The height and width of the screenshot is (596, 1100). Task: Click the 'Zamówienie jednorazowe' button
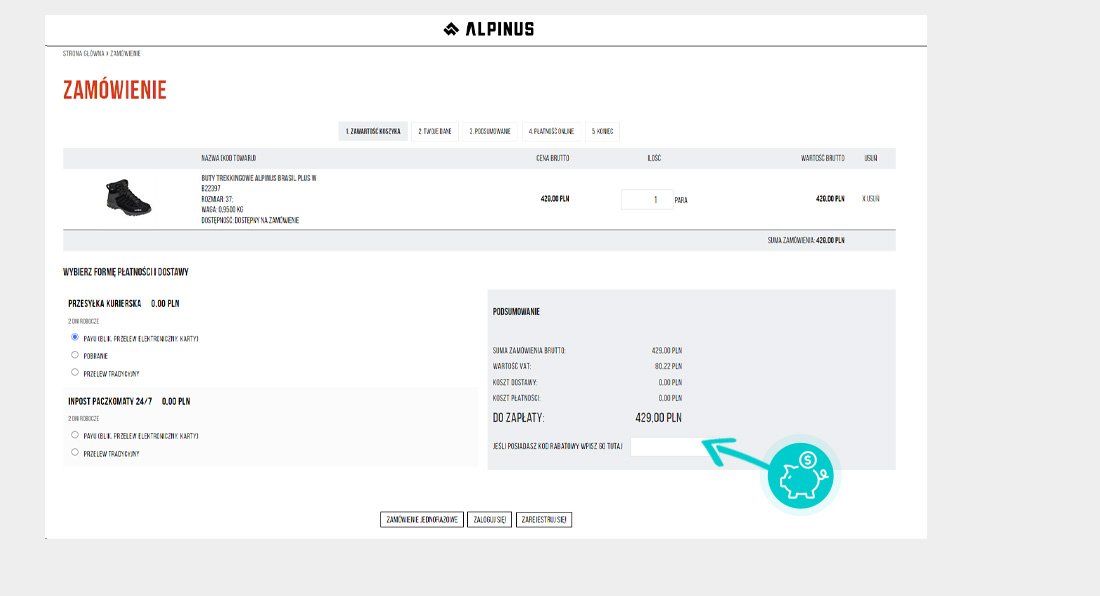(x=422, y=520)
